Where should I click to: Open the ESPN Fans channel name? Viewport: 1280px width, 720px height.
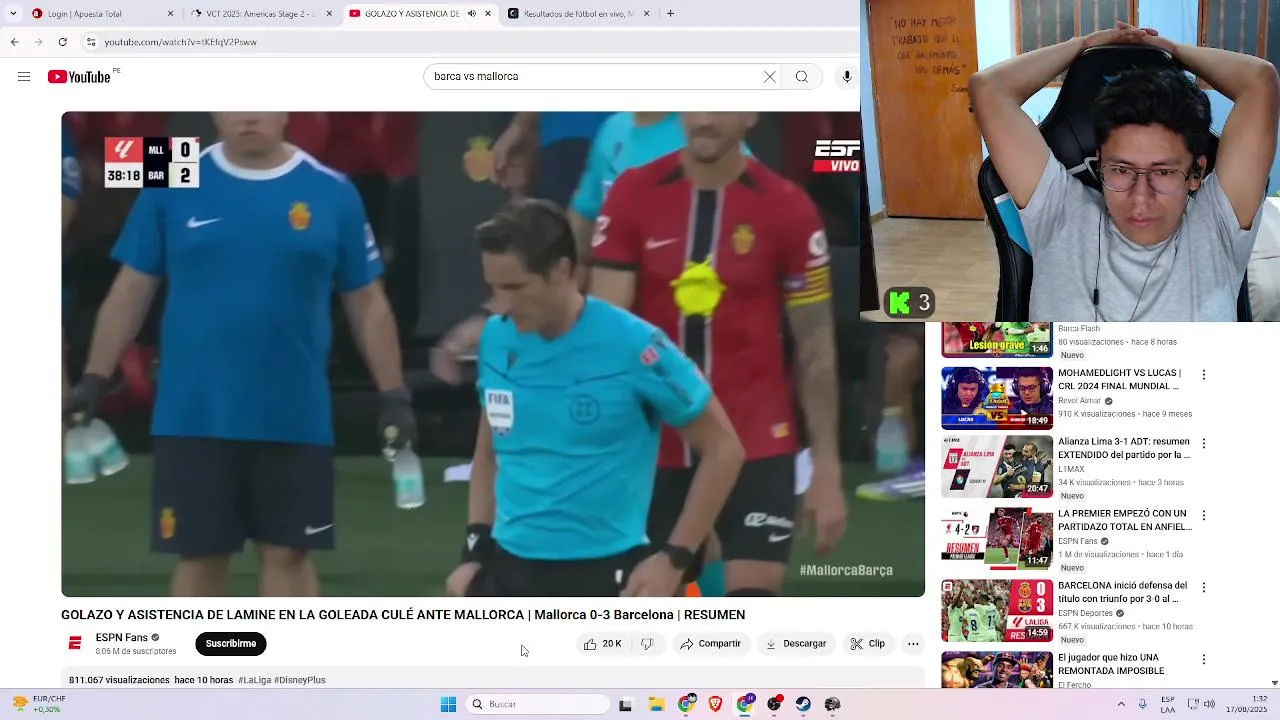(x=122, y=638)
